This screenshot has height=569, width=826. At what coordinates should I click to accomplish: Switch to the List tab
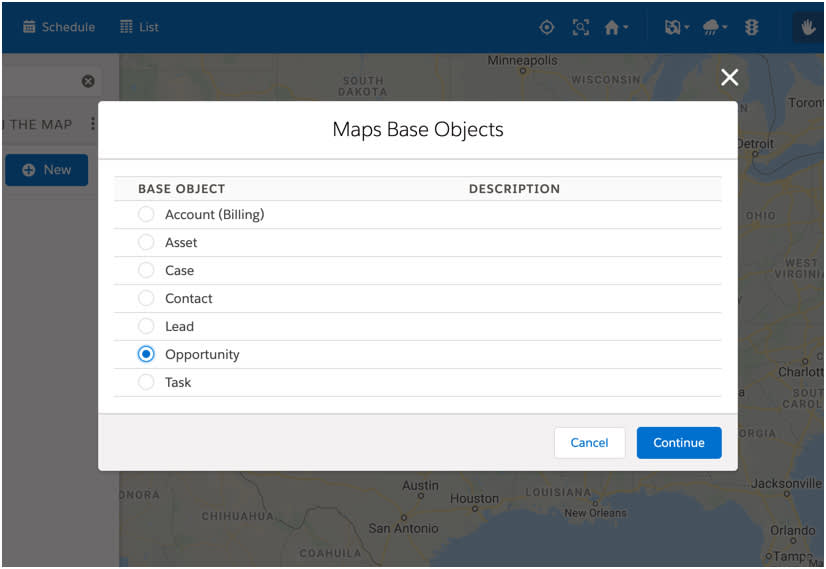tap(139, 27)
